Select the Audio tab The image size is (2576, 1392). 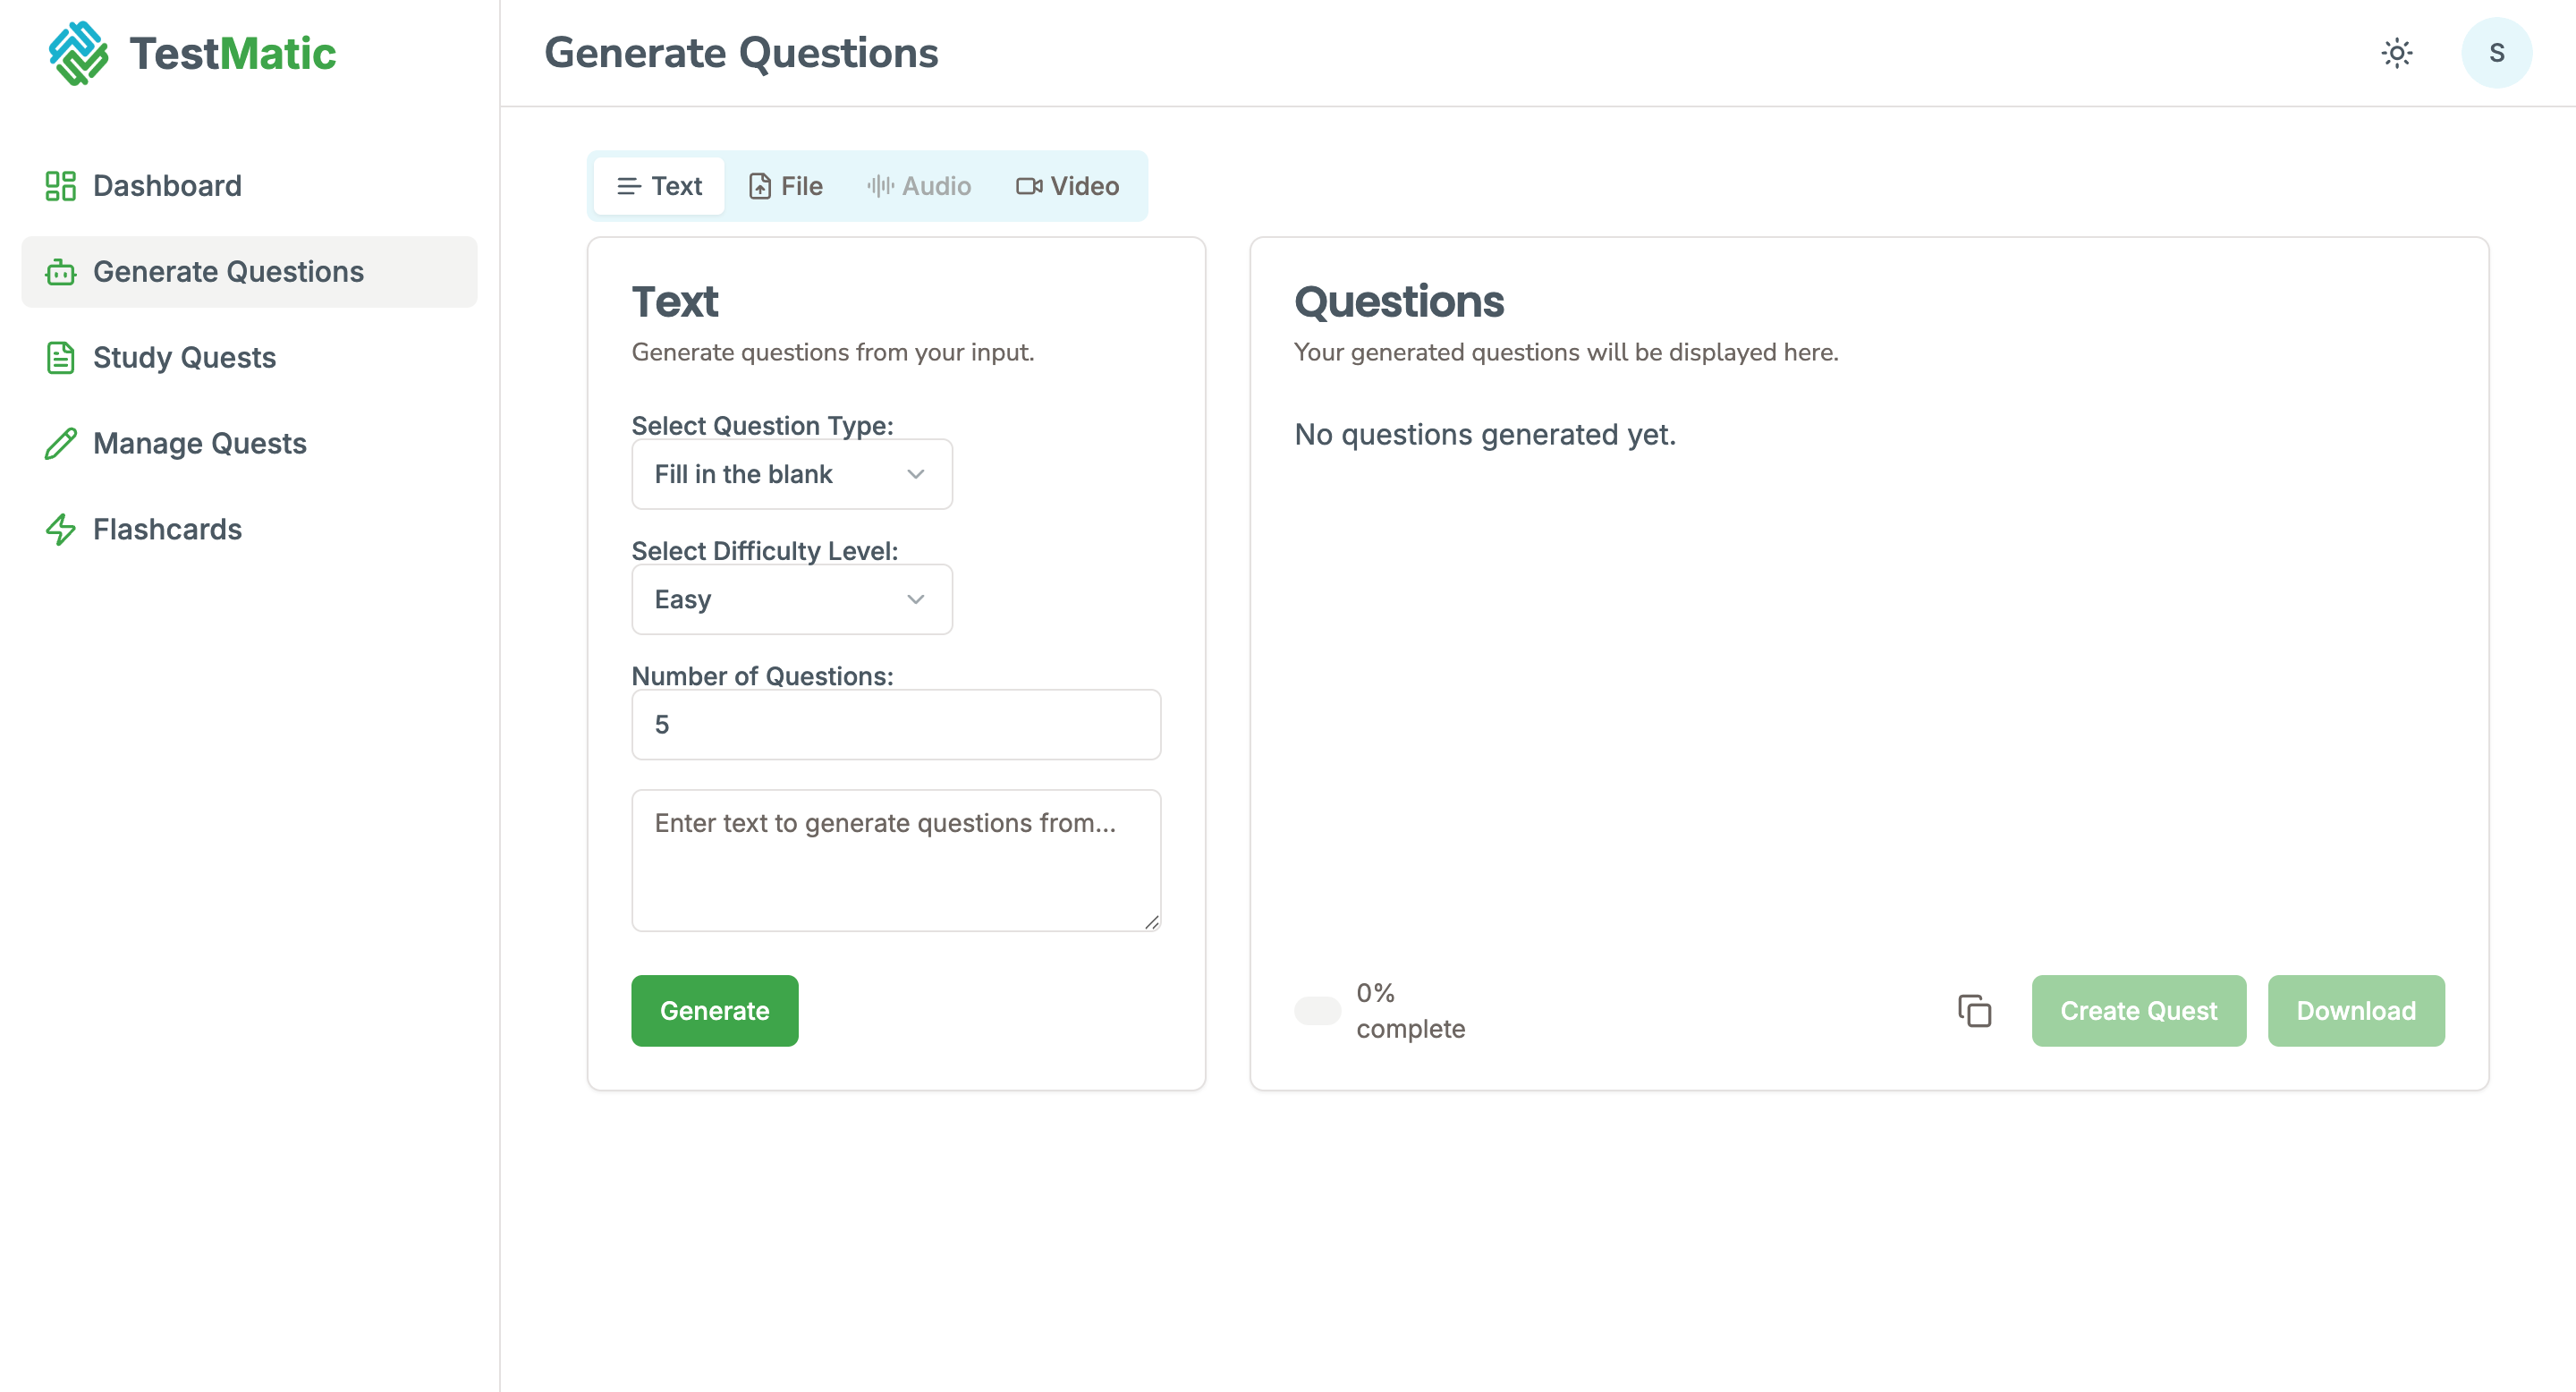click(919, 186)
